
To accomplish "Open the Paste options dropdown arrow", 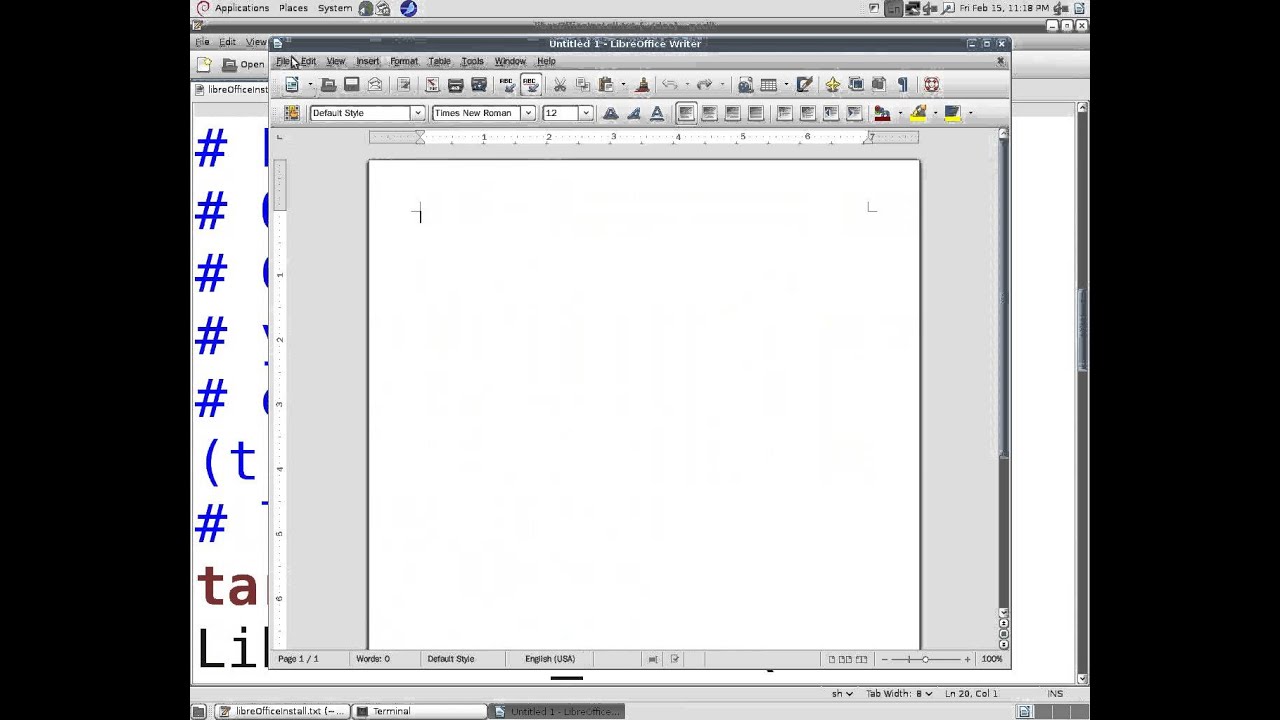I will coord(623,84).
